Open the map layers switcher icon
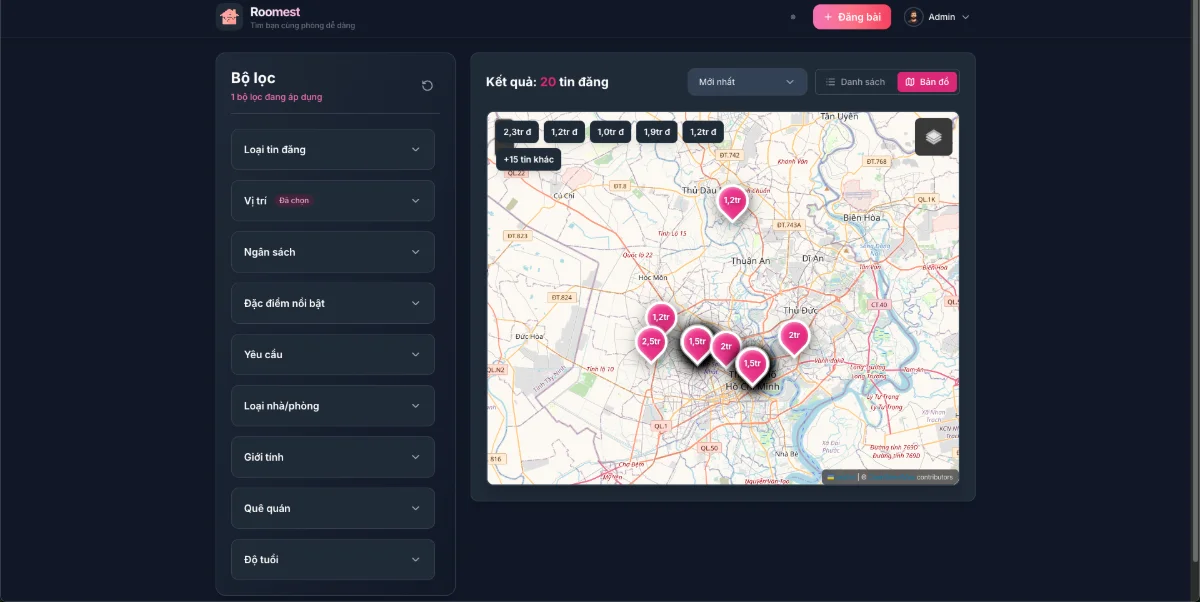 (x=933, y=137)
